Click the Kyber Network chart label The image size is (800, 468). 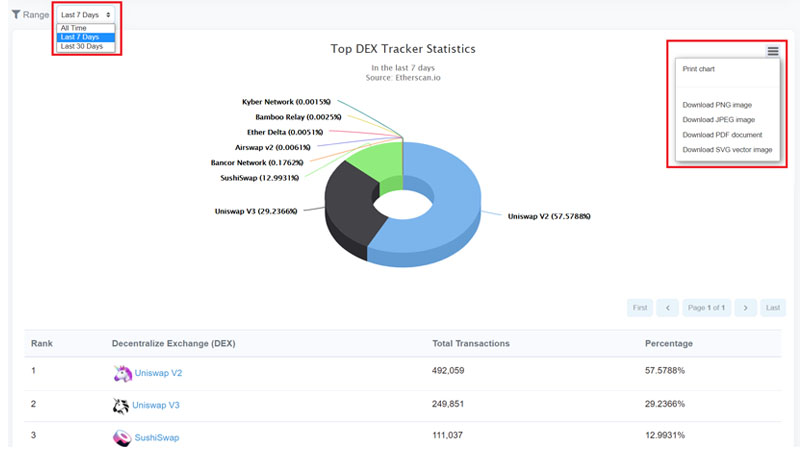pyautogui.click(x=286, y=102)
